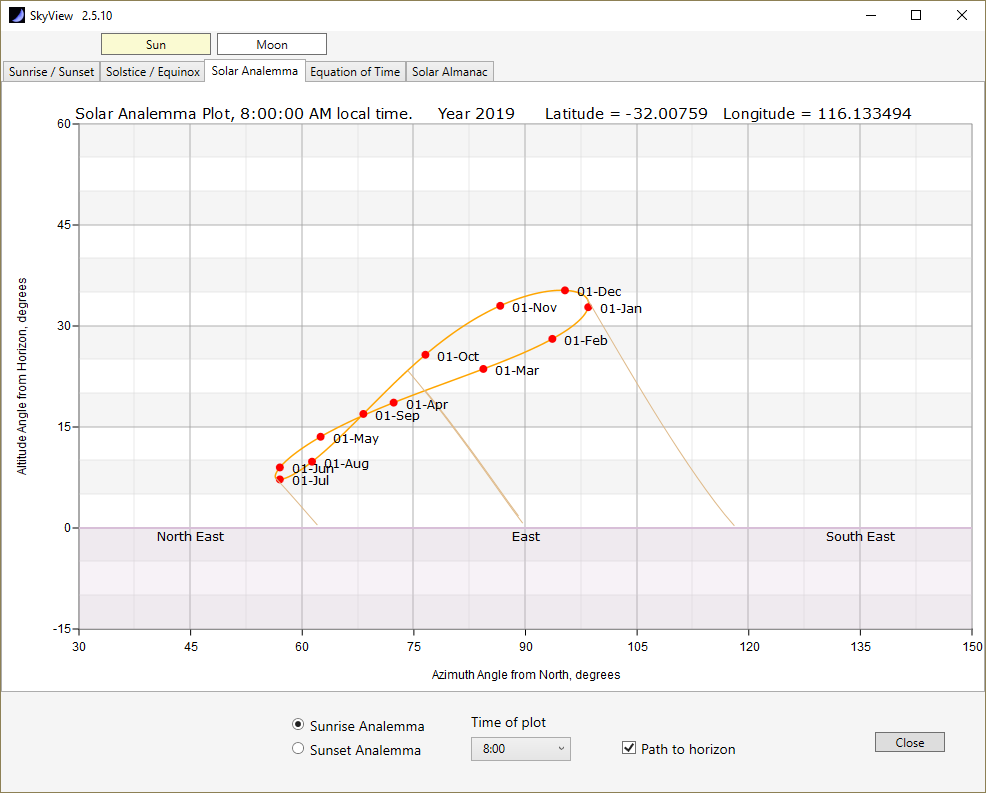Open the Solstice / Equinox tab
Viewport: 986px width, 793px height.
153,72
